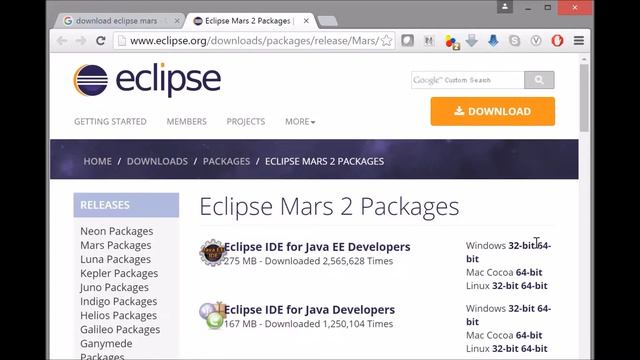640x360 pixels.
Task: Open the Chrome hamburger menu
Action: pyautogui.click(x=579, y=41)
